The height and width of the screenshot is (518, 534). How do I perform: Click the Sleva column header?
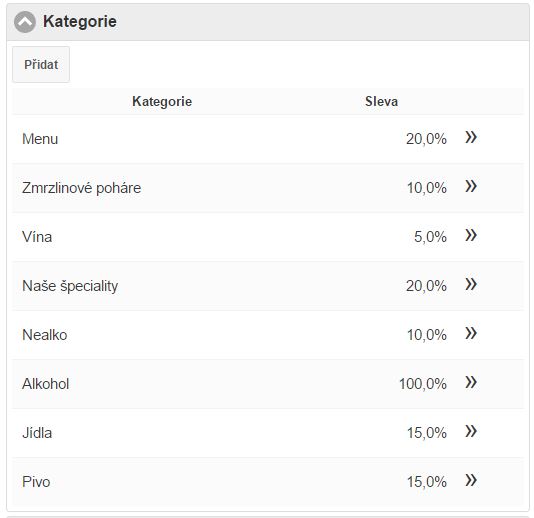(x=381, y=101)
